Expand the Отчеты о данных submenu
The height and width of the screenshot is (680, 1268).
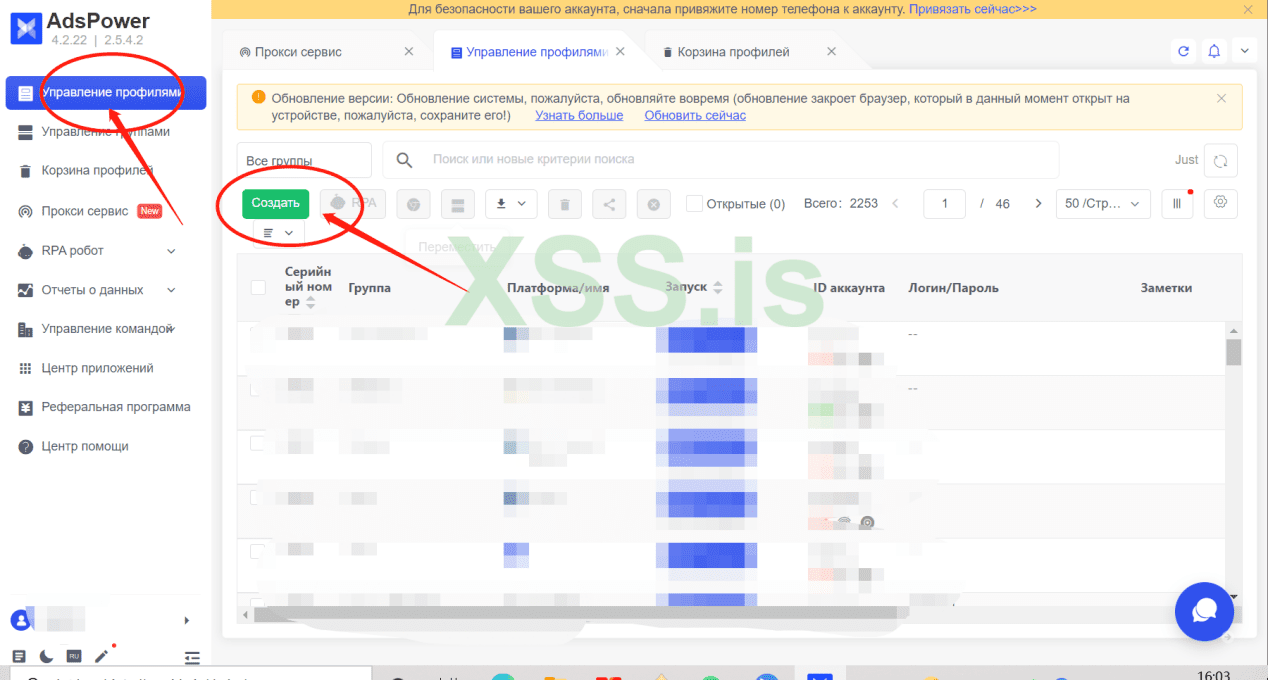coord(171,290)
